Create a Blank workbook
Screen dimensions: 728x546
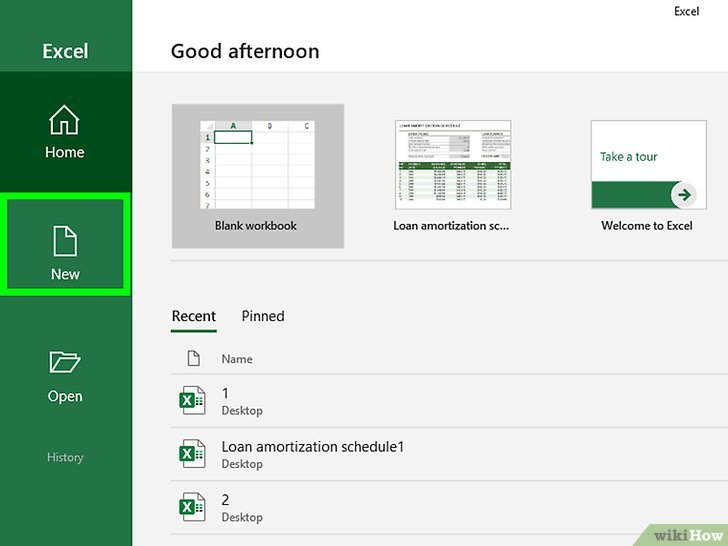(x=258, y=176)
